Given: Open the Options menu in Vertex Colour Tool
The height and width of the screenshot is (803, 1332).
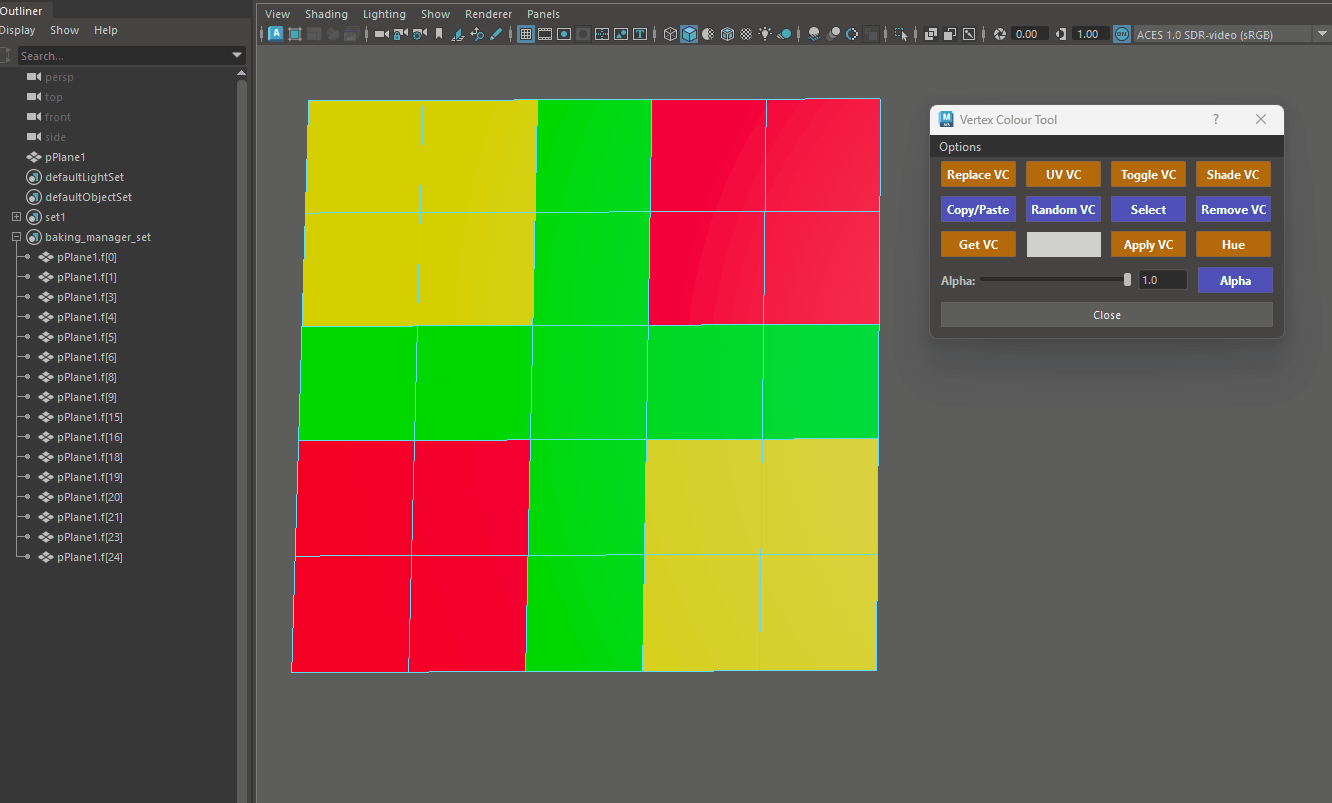Looking at the screenshot, I should (960, 147).
